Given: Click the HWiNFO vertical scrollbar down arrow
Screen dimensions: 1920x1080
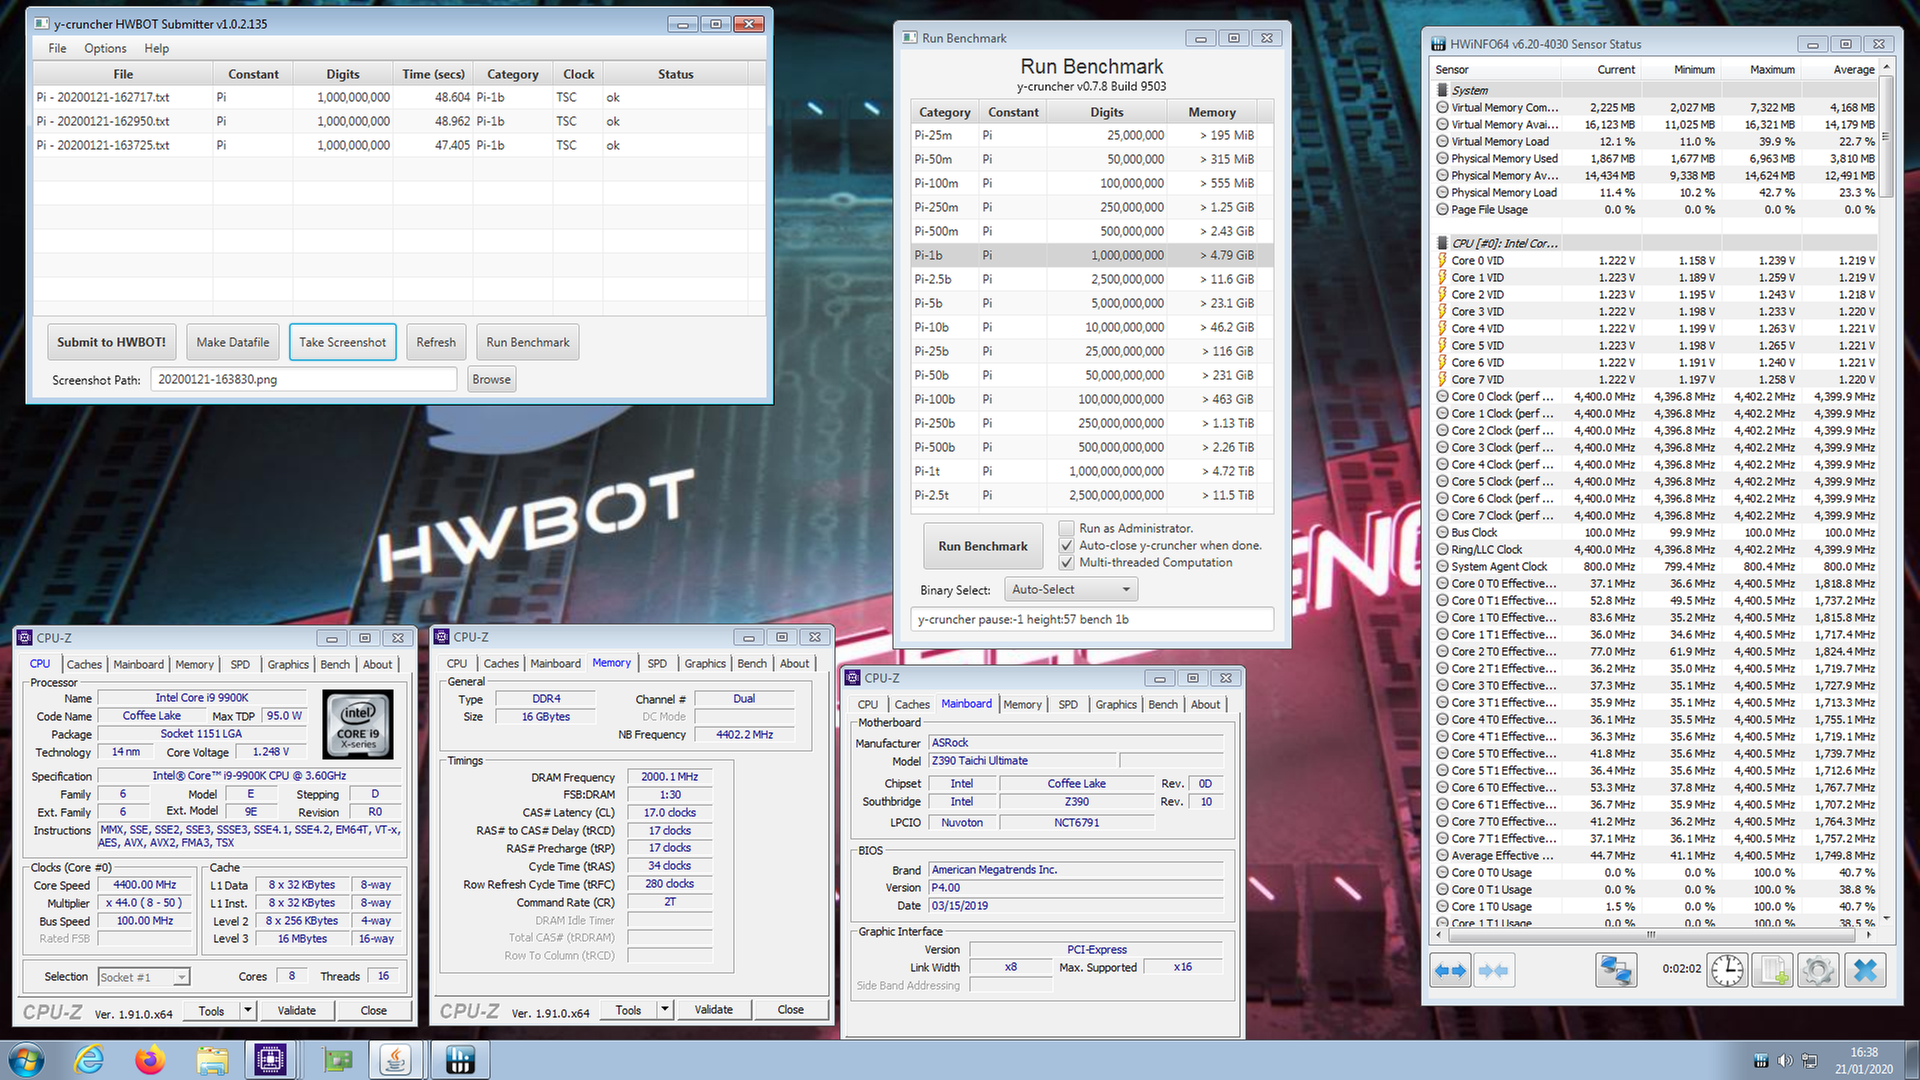Looking at the screenshot, I should [x=1887, y=919].
